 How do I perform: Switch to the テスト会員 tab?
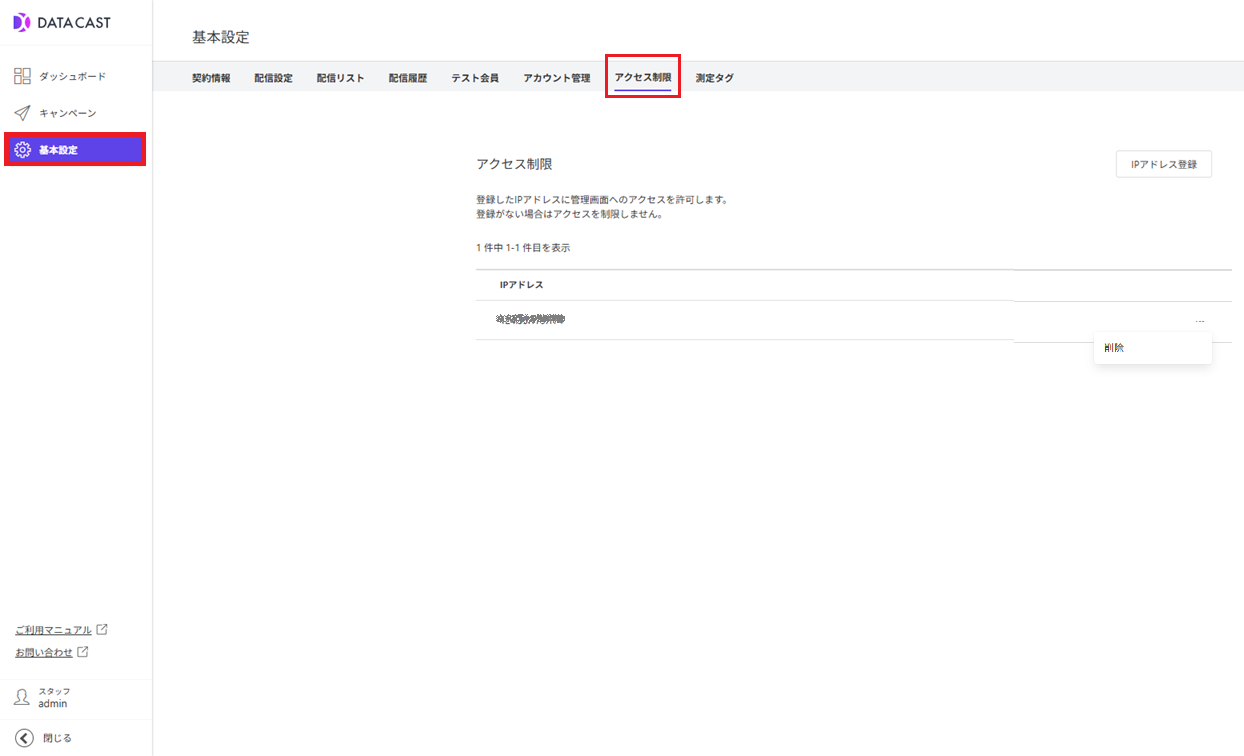point(474,76)
